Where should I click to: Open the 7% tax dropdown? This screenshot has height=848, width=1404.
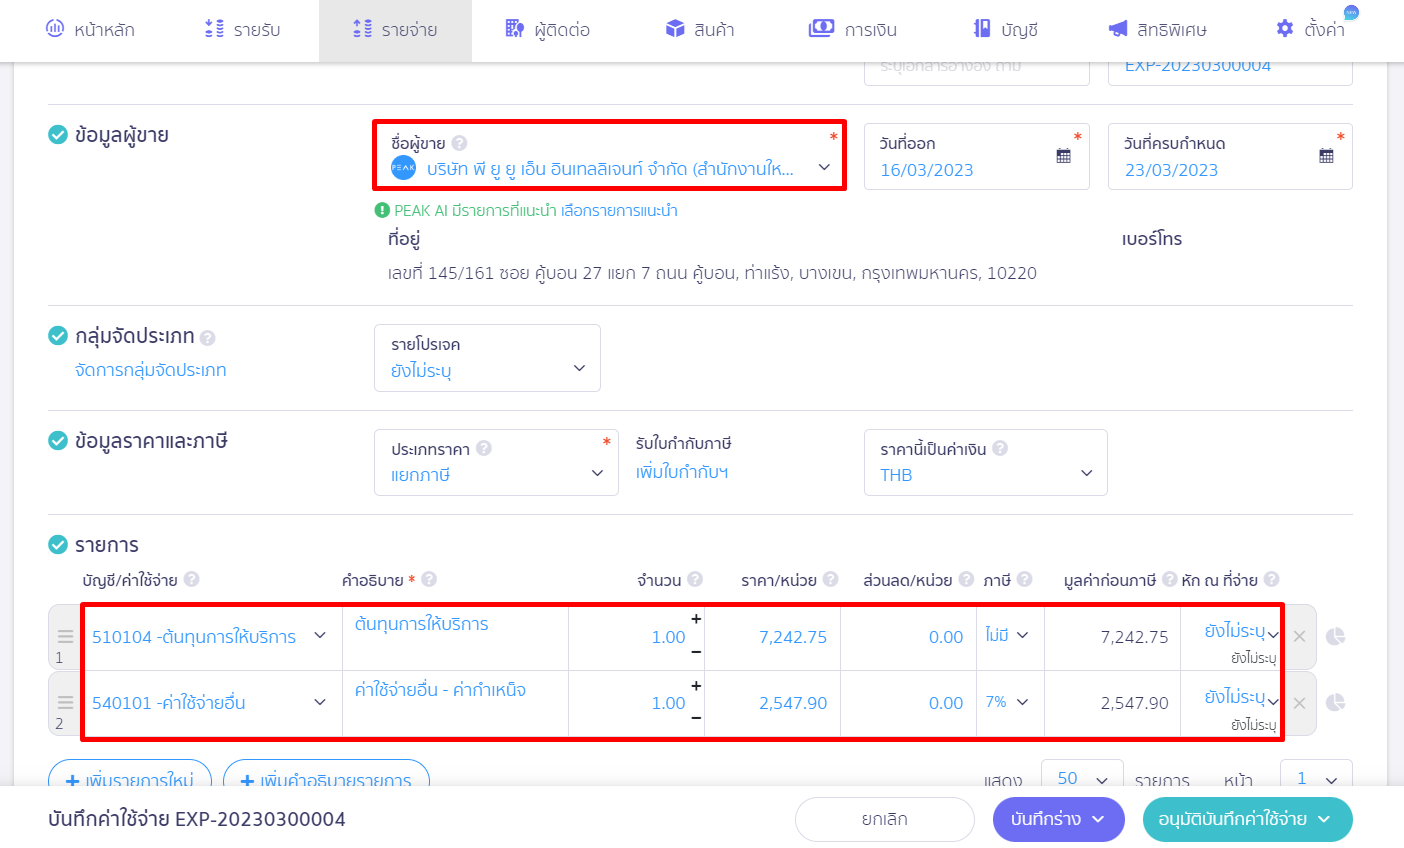1008,702
